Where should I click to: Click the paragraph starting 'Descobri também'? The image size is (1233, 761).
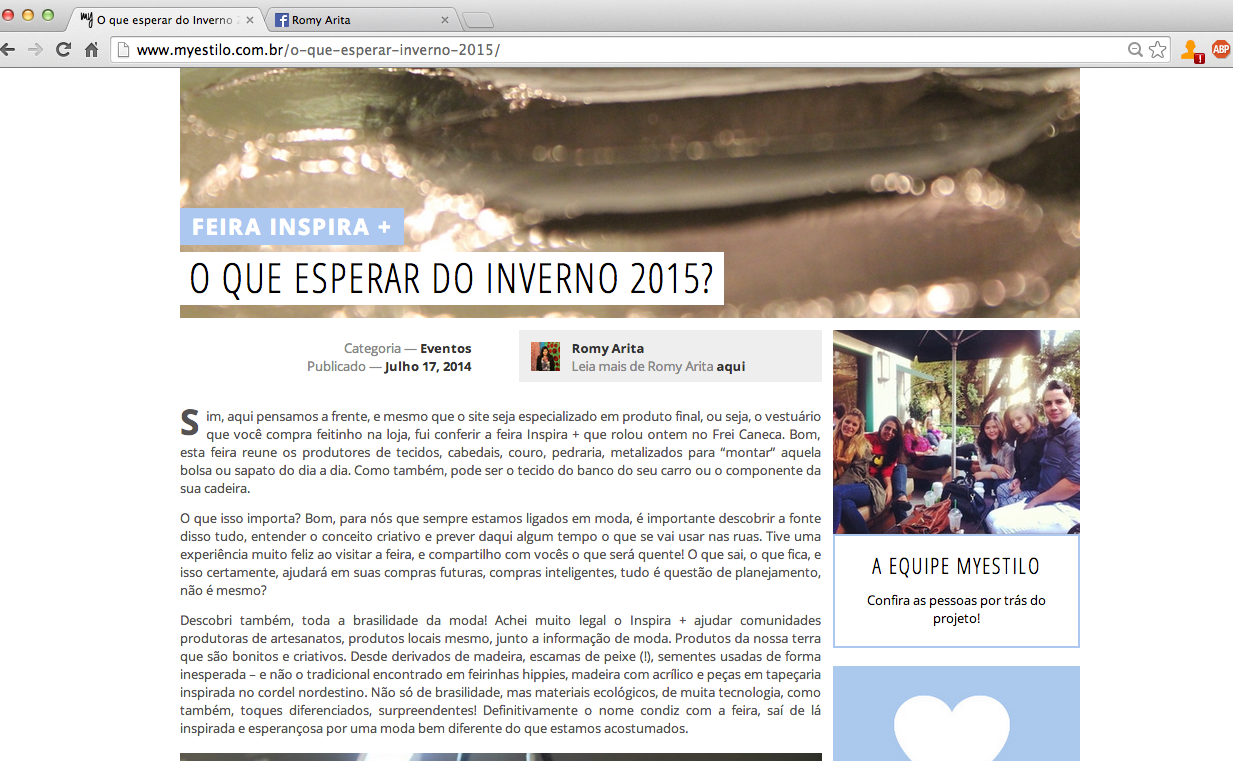click(x=500, y=674)
